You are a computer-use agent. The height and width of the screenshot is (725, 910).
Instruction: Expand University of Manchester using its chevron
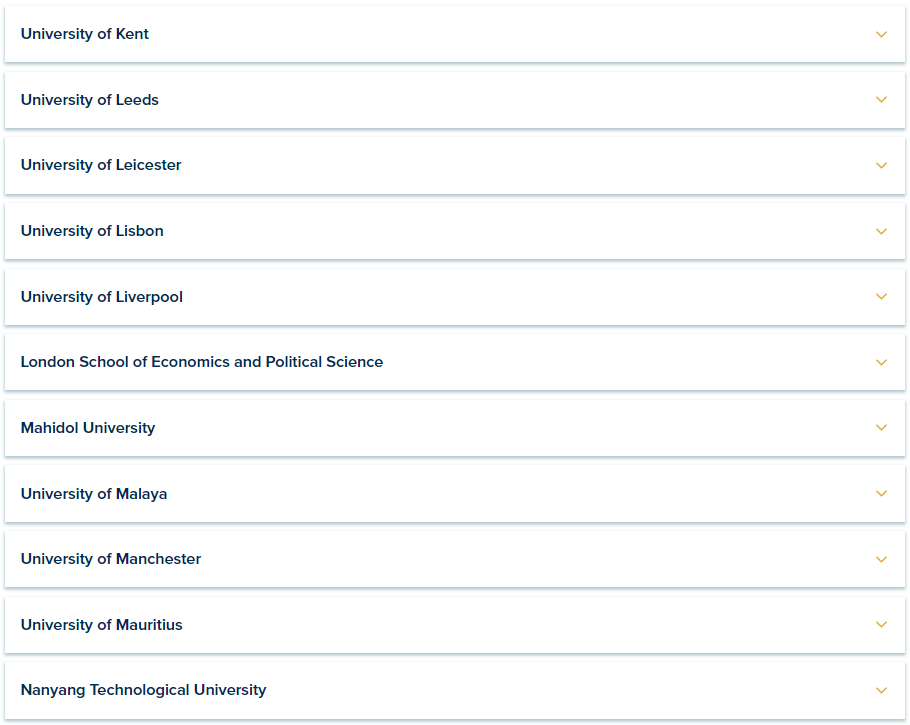tap(881, 559)
